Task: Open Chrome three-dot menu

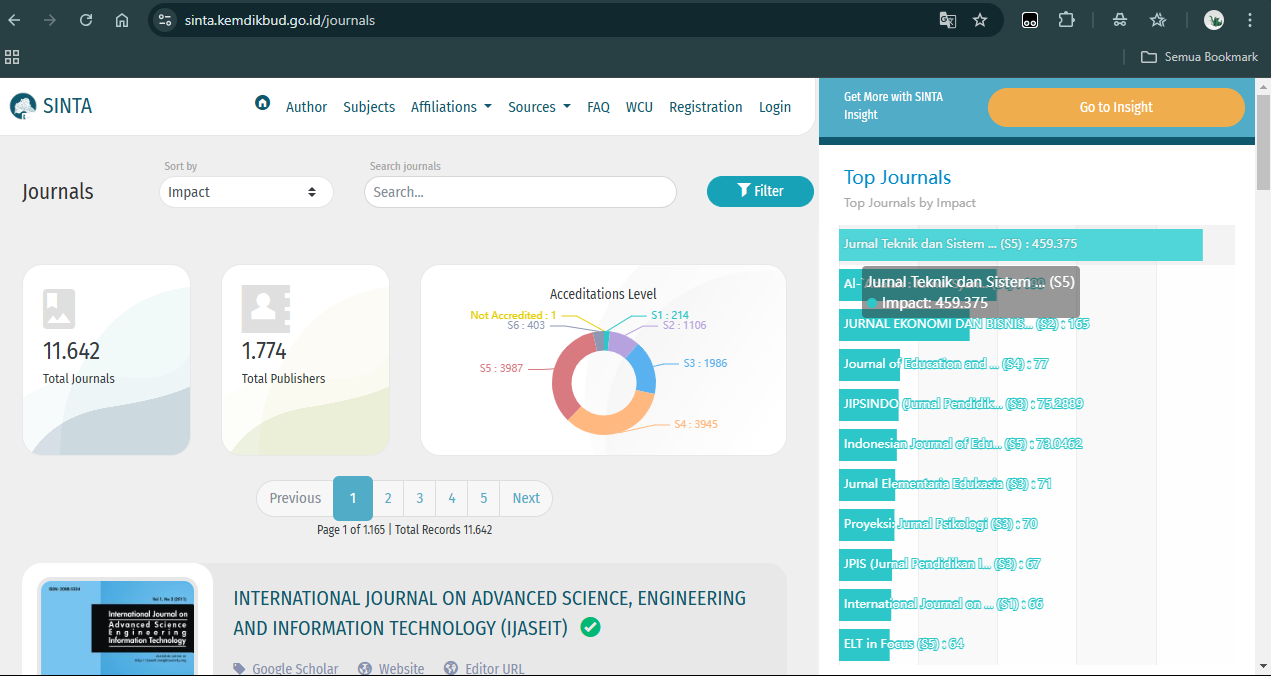Action: (1250, 20)
